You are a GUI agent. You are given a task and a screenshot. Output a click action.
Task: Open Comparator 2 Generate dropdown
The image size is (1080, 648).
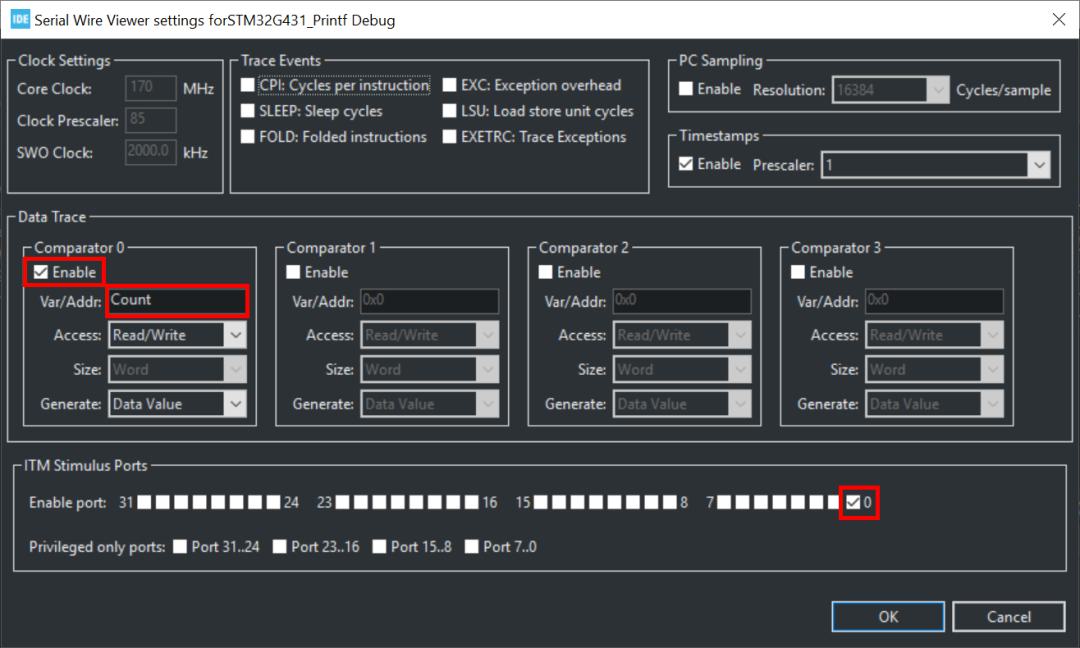(x=682, y=404)
